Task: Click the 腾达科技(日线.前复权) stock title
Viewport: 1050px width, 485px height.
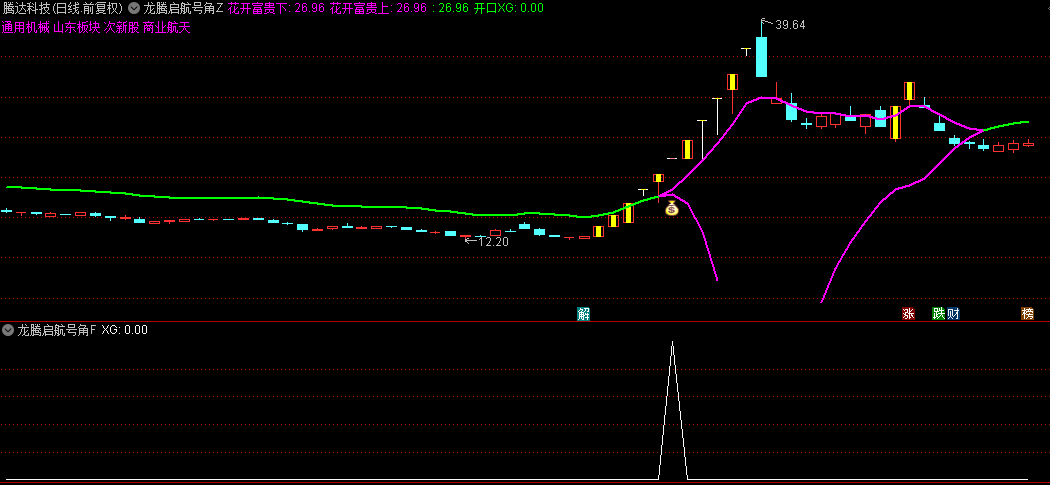Action: click(x=63, y=9)
